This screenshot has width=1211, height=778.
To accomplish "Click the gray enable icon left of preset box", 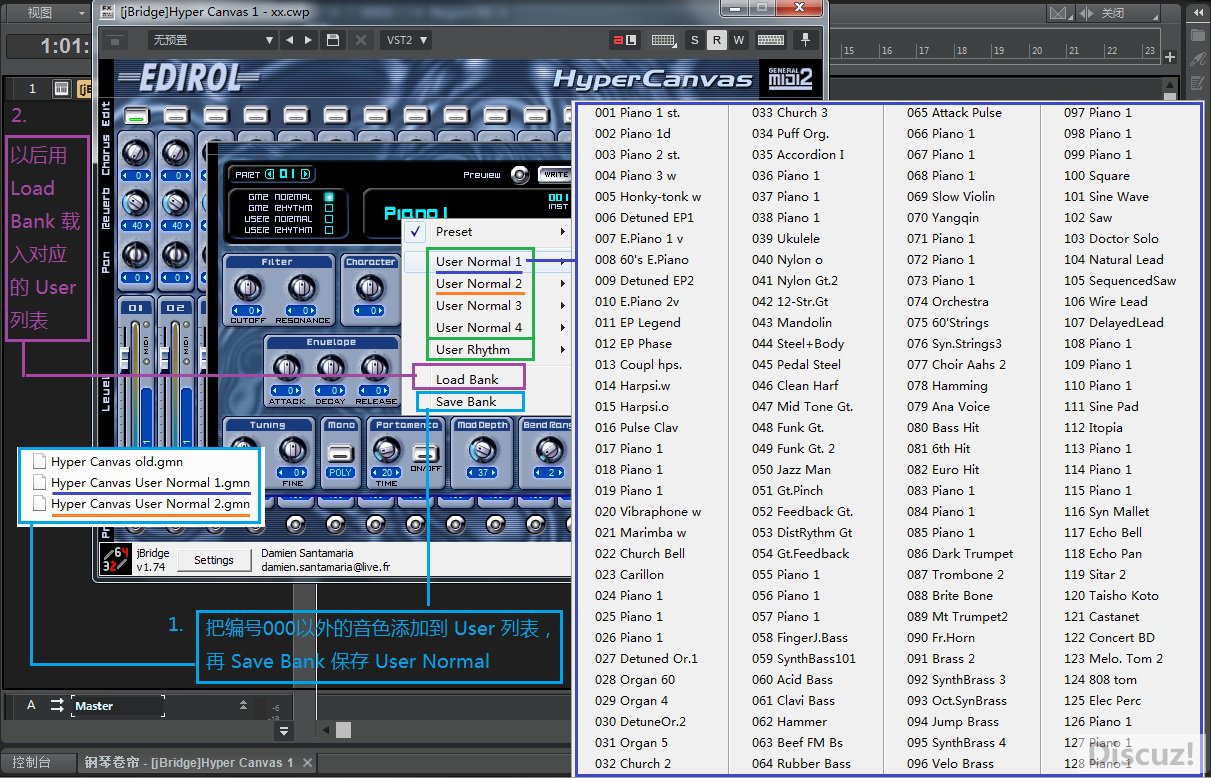I will coord(116,40).
